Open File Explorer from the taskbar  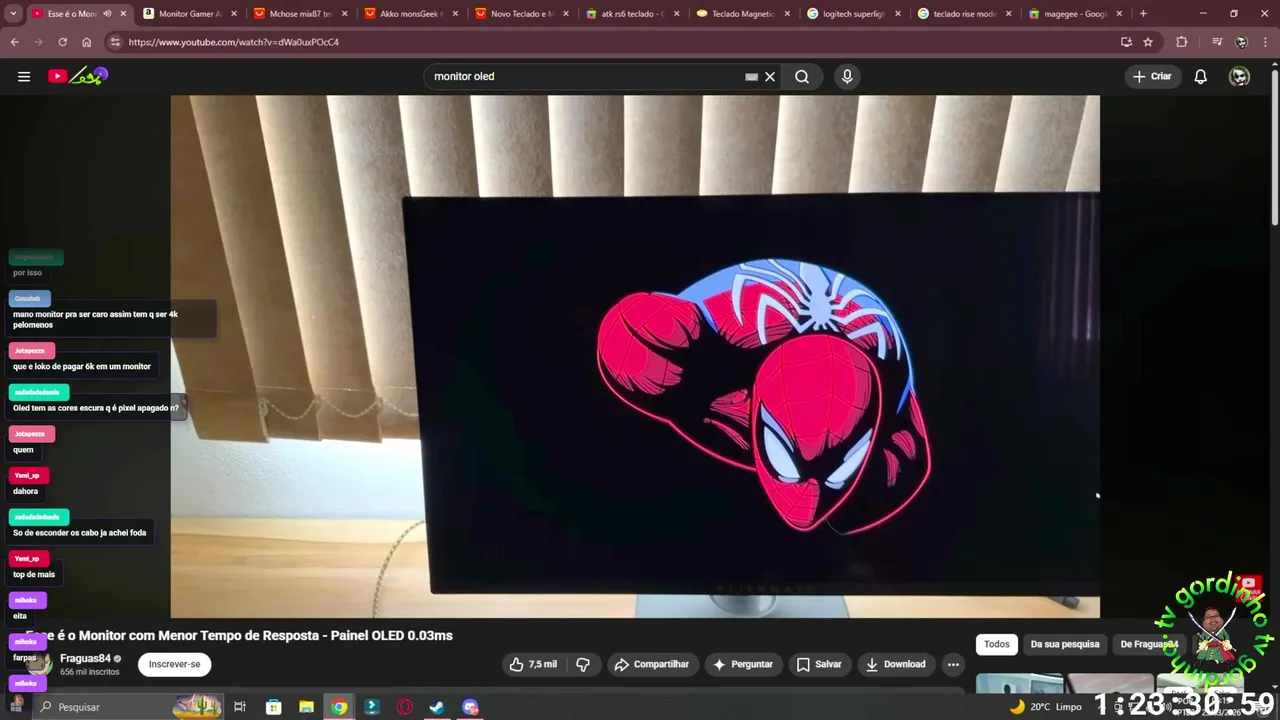coord(306,707)
